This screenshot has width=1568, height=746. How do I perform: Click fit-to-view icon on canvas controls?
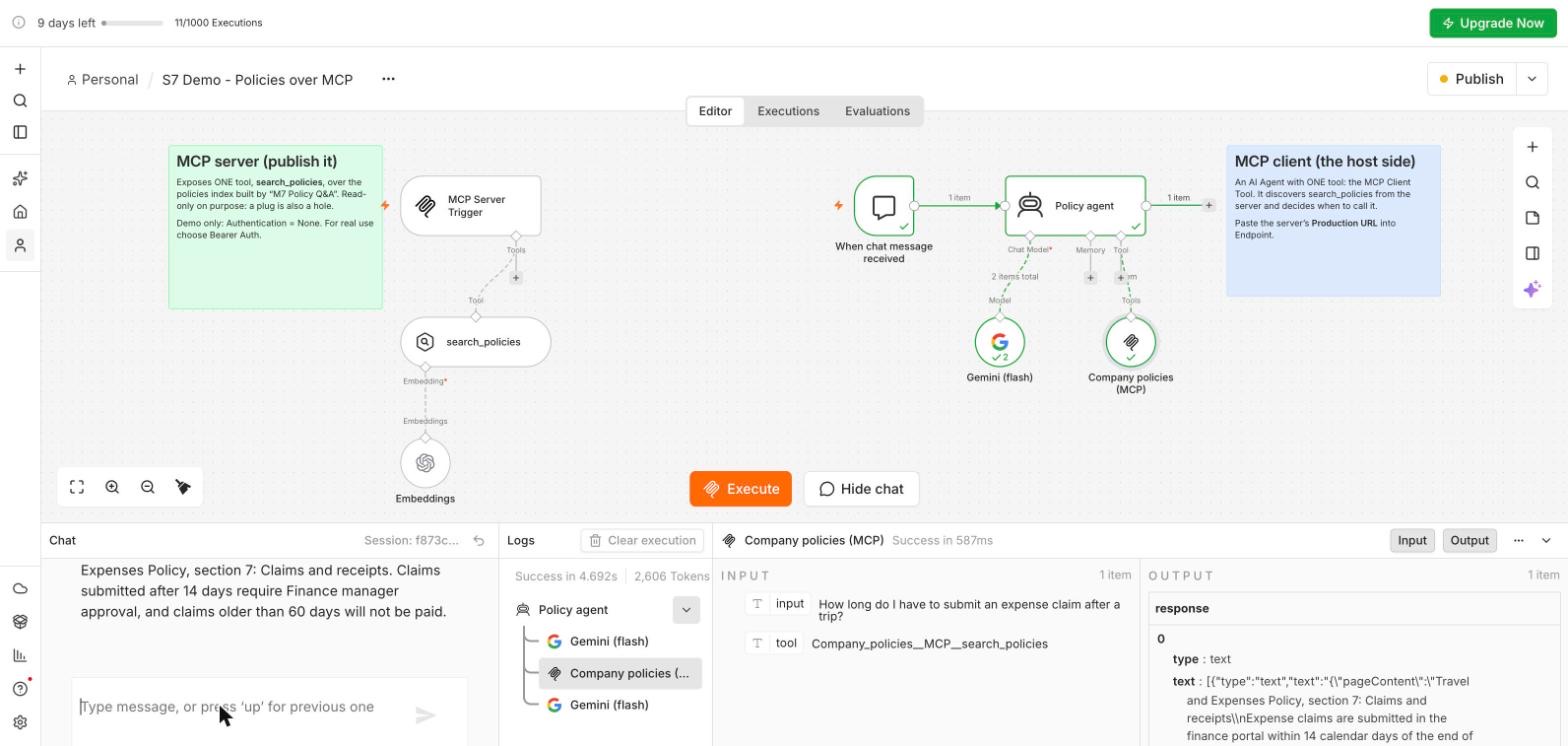(x=77, y=487)
